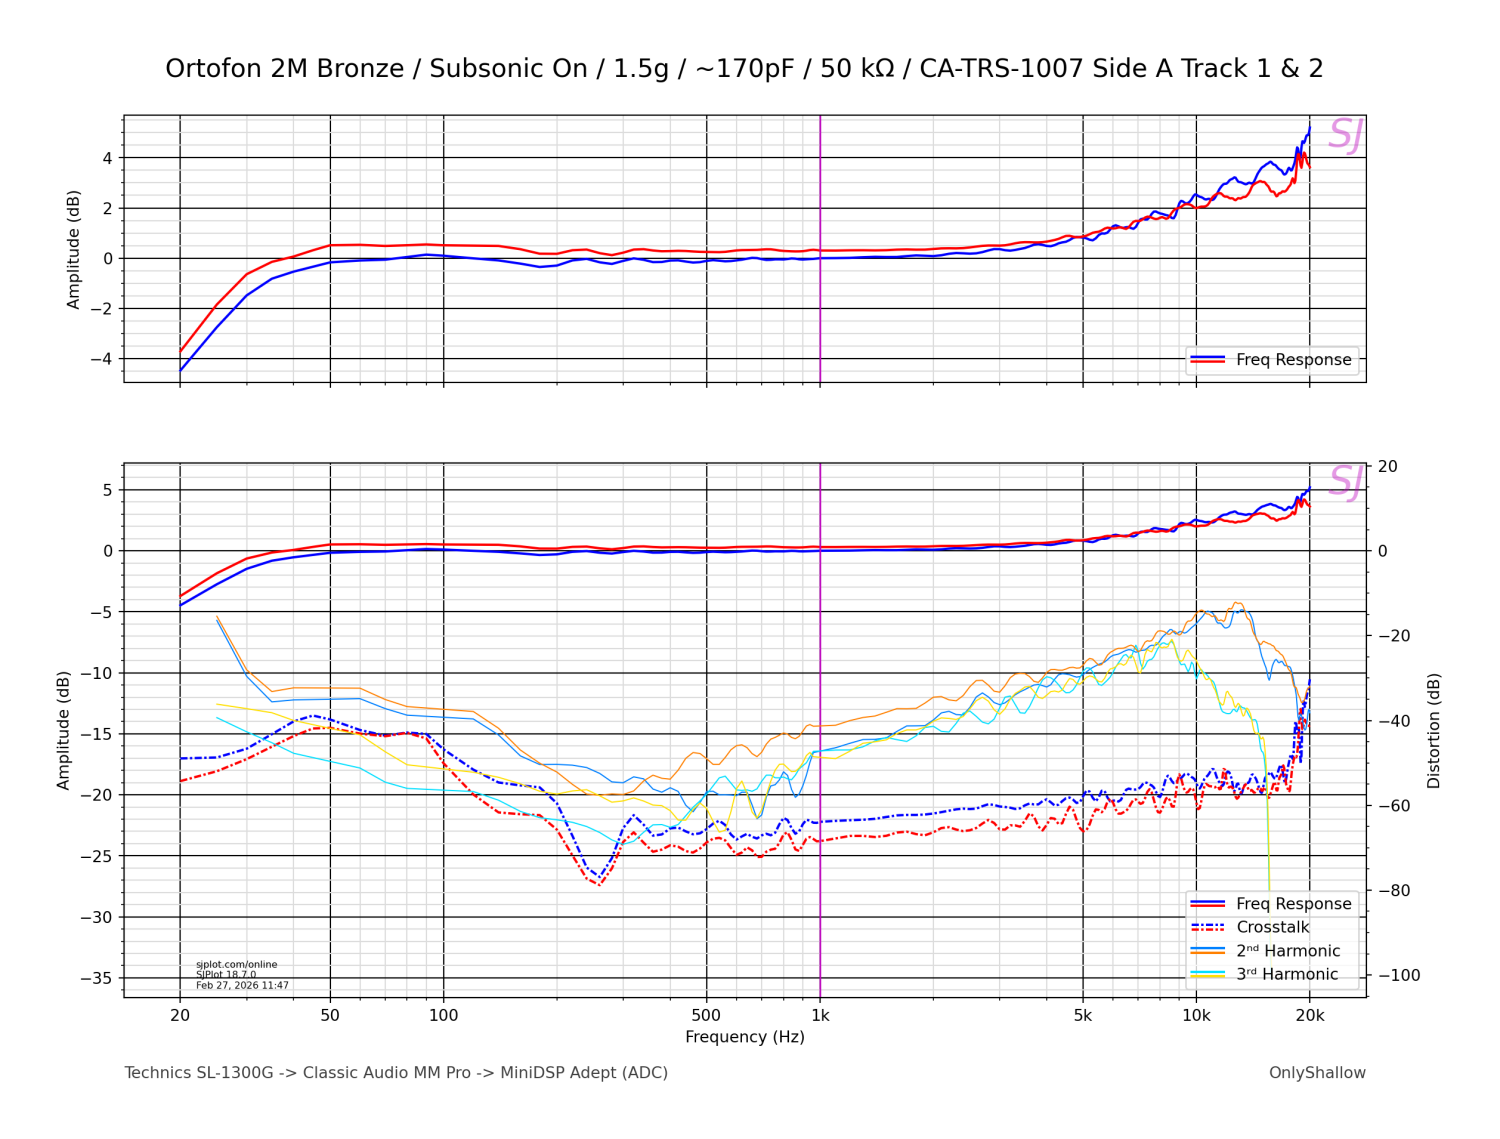Screen dimensions: 1500x1139
Task: Open the sjplot.com/online link text
Action: [236, 965]
